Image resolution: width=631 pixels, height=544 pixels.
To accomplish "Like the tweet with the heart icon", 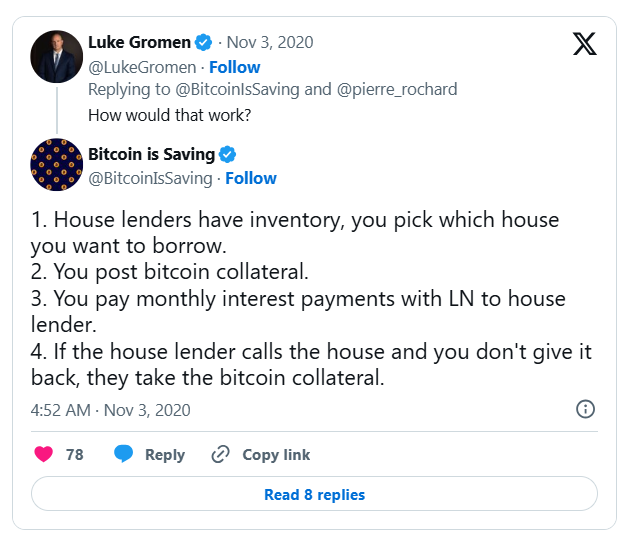I will (x=44, y=454).
